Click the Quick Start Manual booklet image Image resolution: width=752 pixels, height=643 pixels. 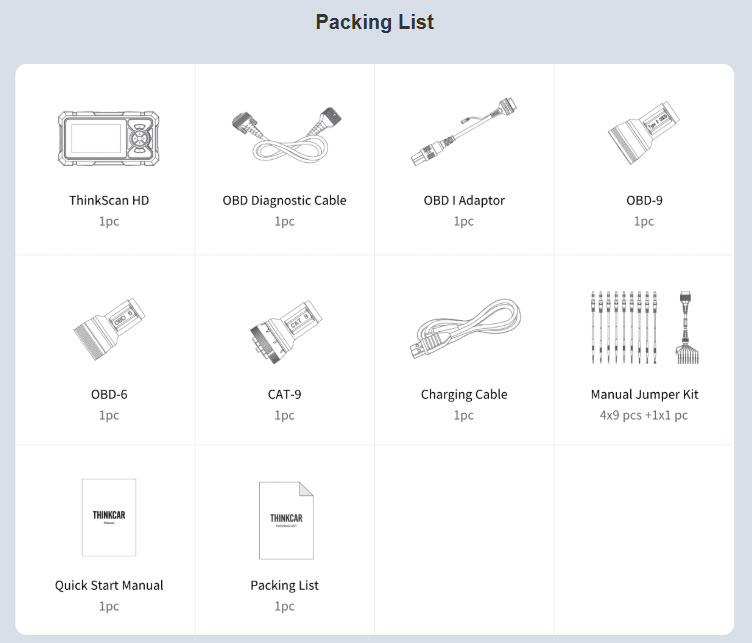[109, 517]
